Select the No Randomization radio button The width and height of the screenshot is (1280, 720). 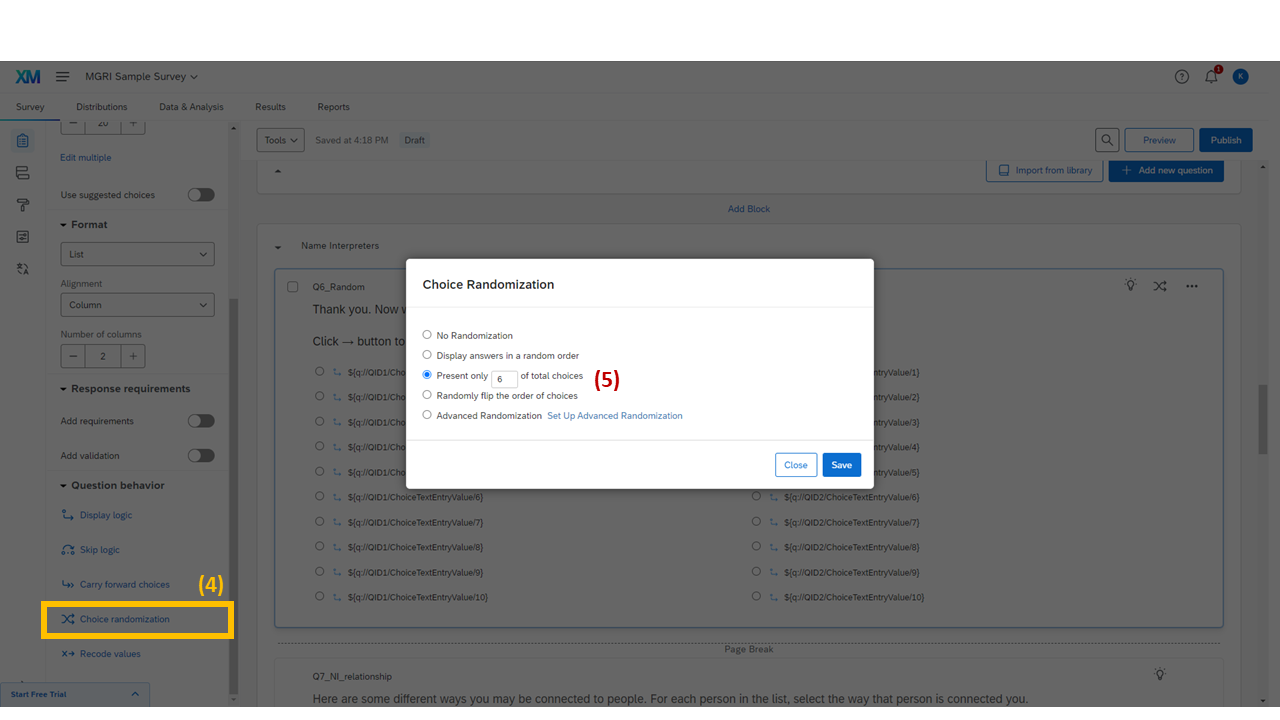click(x=427, y=335)
